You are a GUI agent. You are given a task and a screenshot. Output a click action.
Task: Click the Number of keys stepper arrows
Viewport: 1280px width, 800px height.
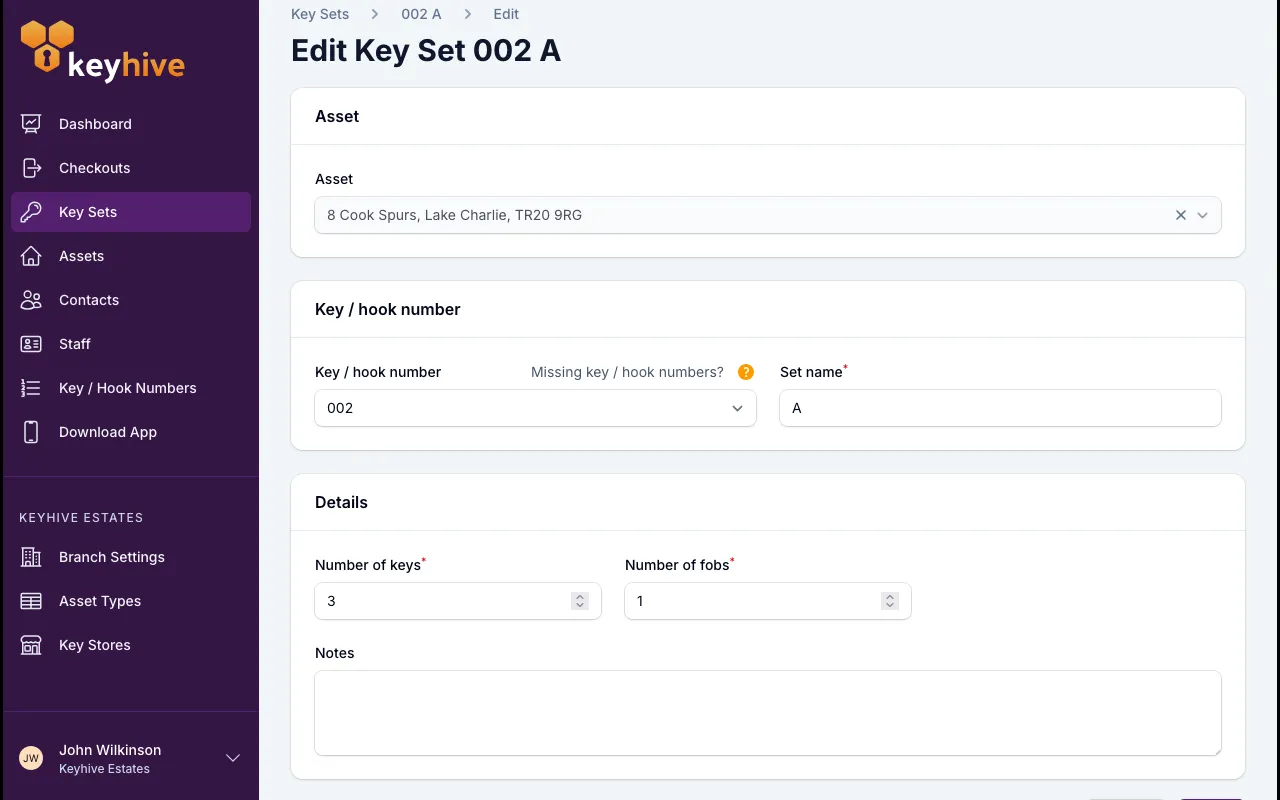pos(580,601)
